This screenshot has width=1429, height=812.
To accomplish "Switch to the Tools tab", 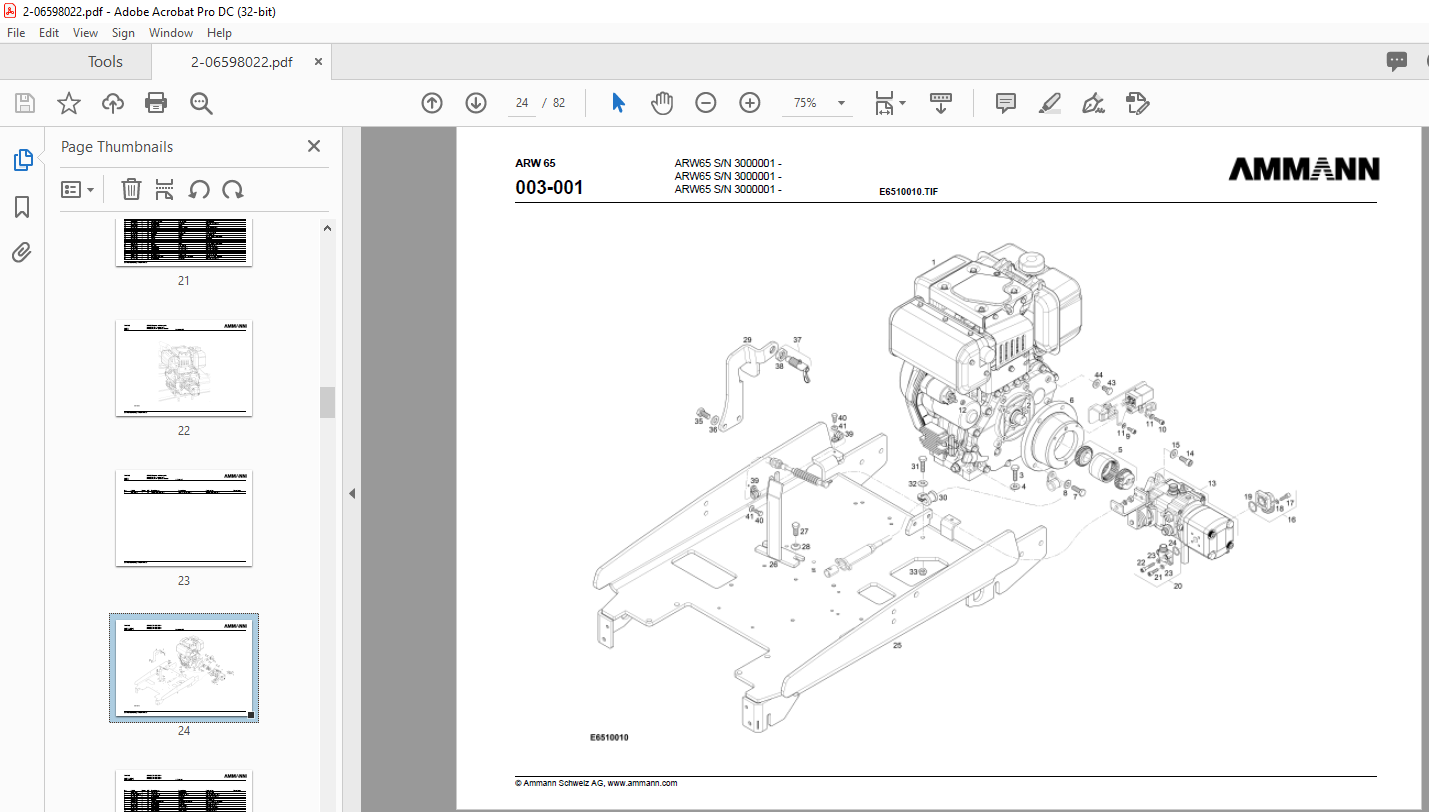I will tap(105, 62).
